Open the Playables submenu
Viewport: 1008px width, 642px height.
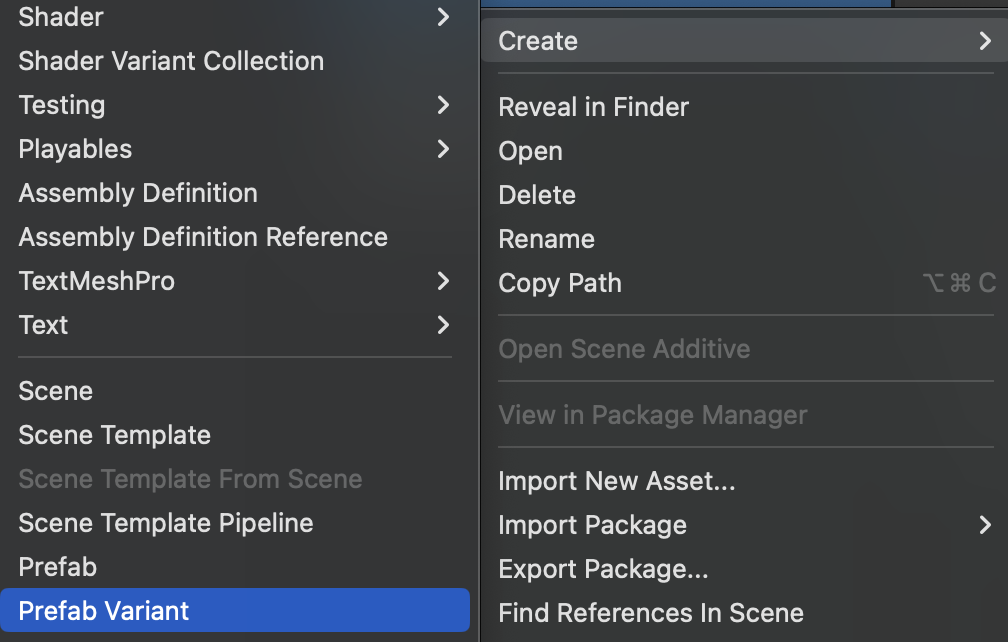click(x=75, y=149)
